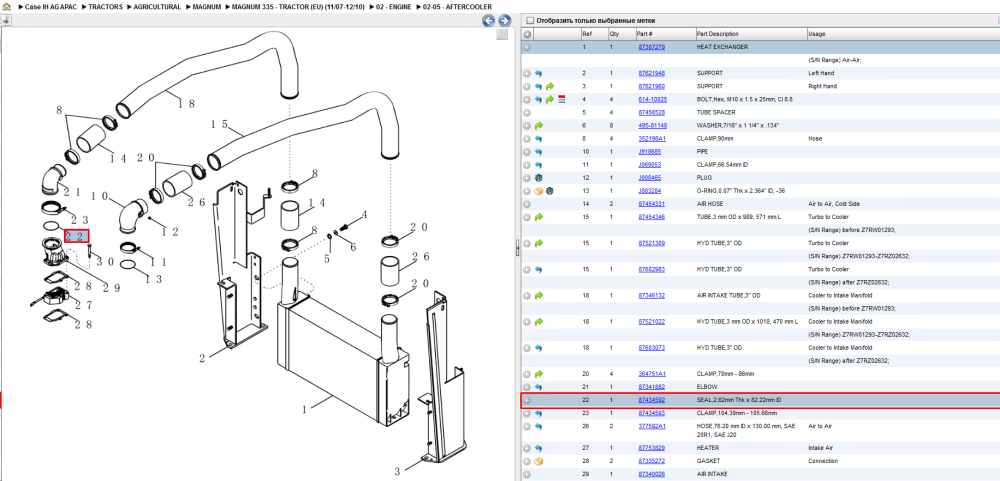Image resolution: width=1000 pixels, height=481 pixels.
Task: Select the HEAT EXCHANGER row circle button
Action: [527, 47]
